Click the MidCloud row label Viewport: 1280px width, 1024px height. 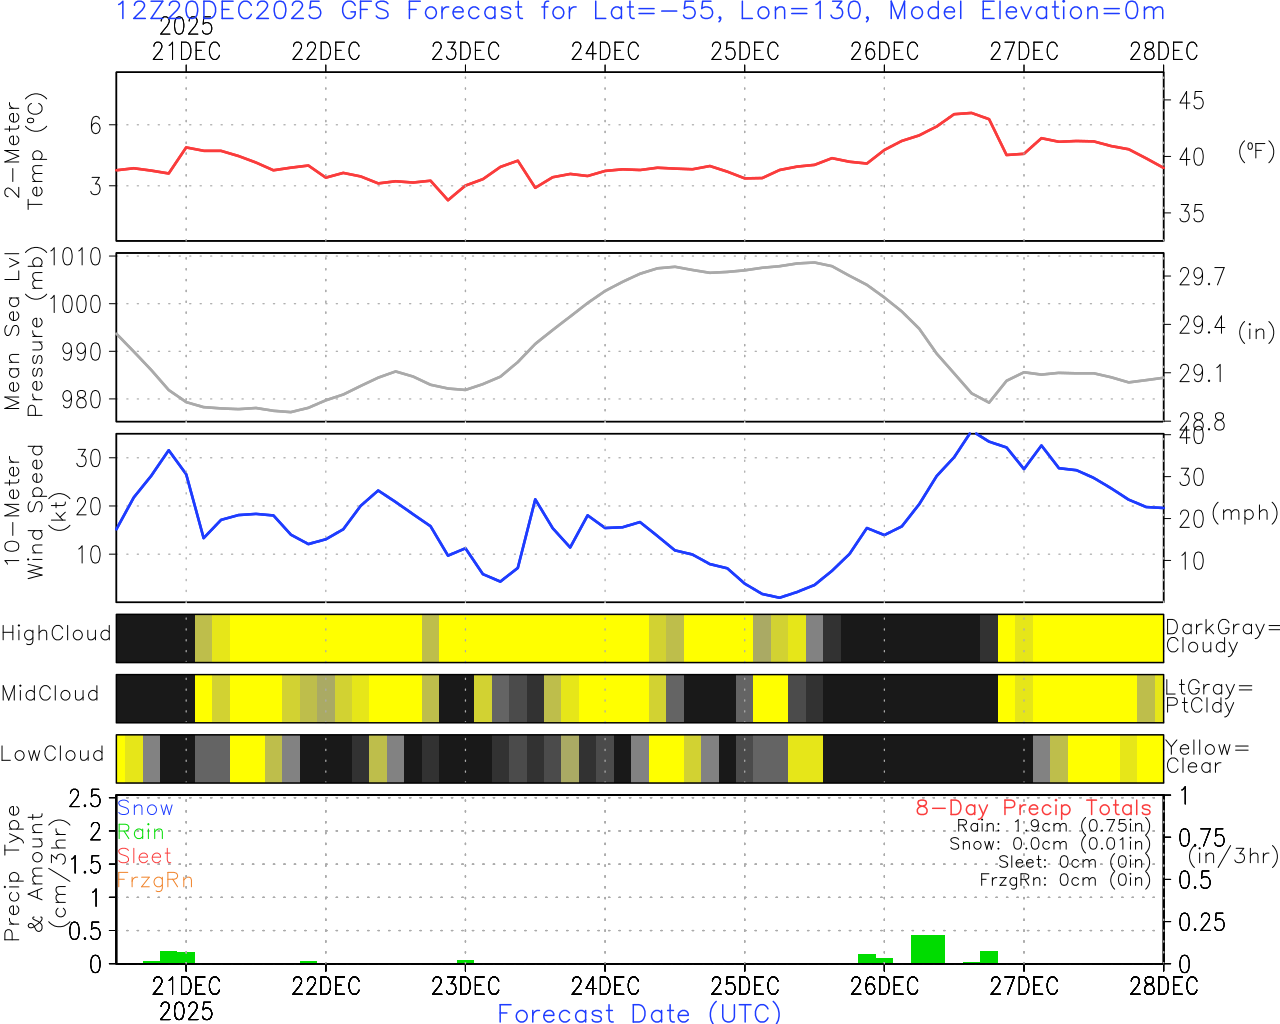click(x=50, y=694)
